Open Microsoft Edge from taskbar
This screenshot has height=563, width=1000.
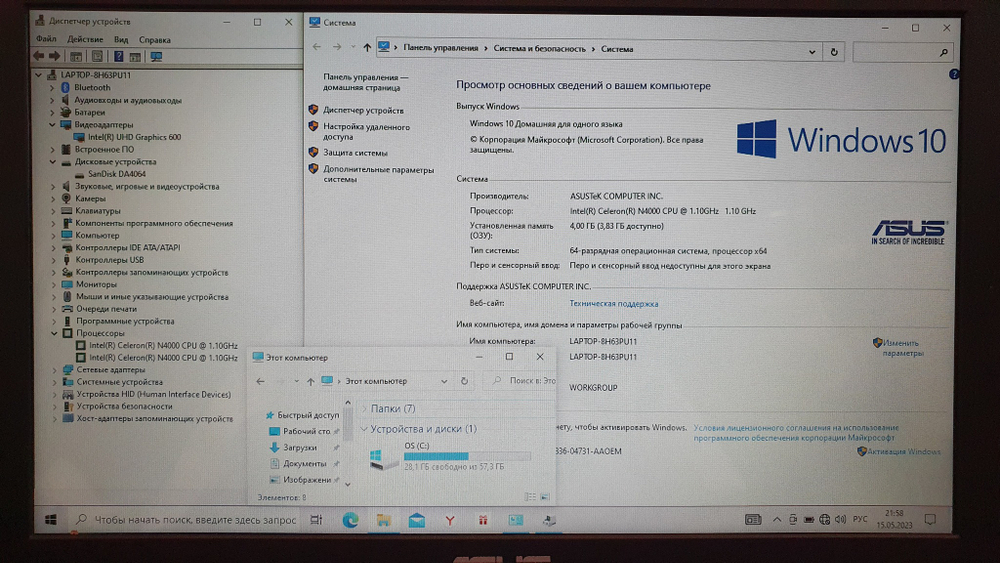point(350,520)
